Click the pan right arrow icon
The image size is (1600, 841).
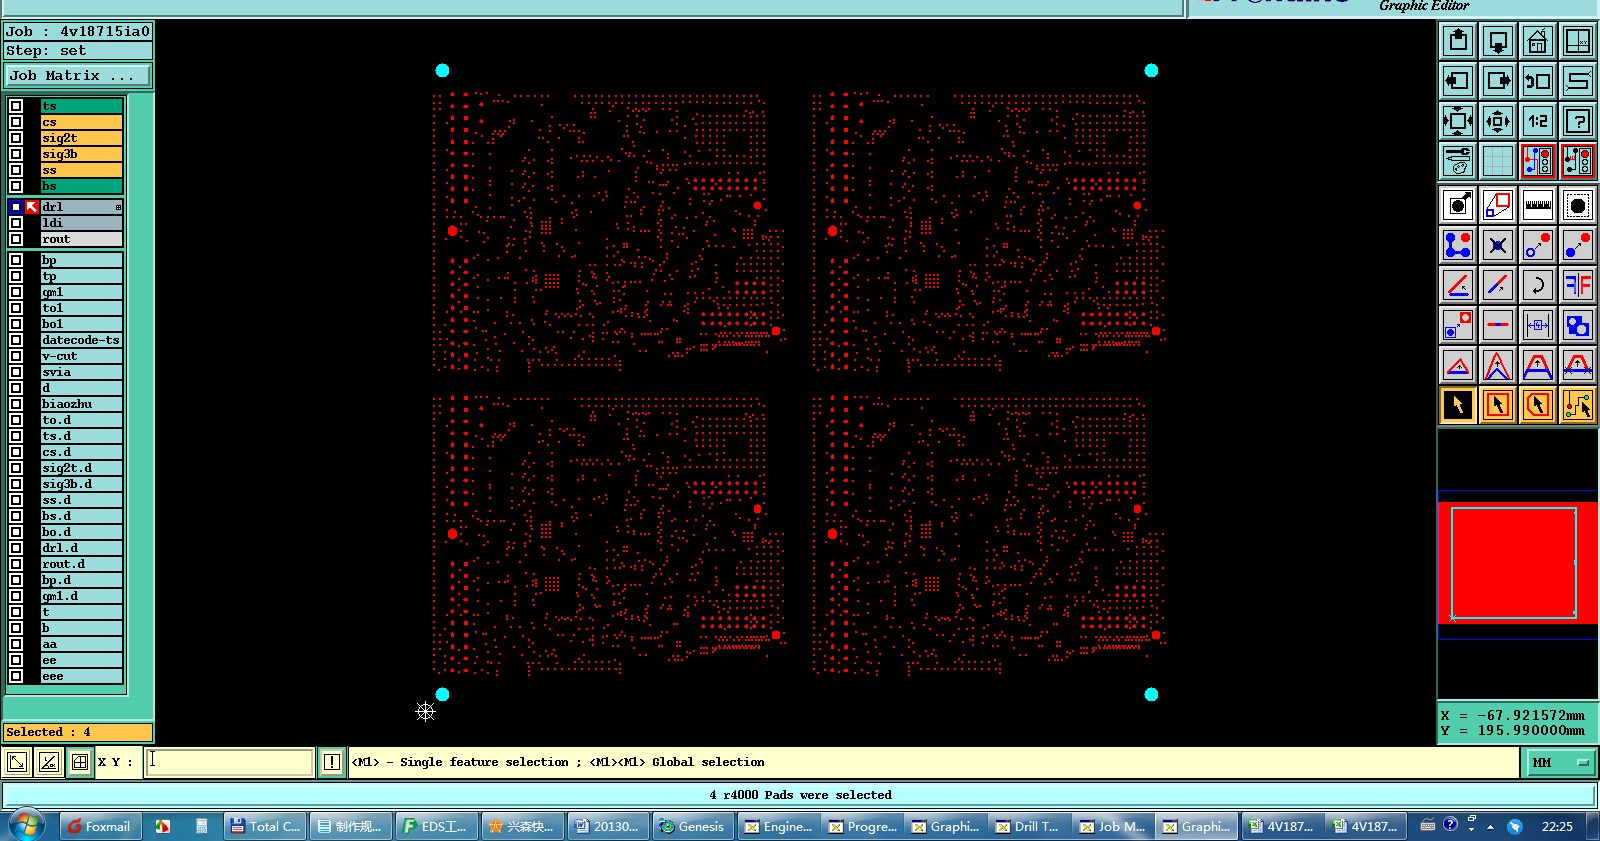[x=1498, y=81]
